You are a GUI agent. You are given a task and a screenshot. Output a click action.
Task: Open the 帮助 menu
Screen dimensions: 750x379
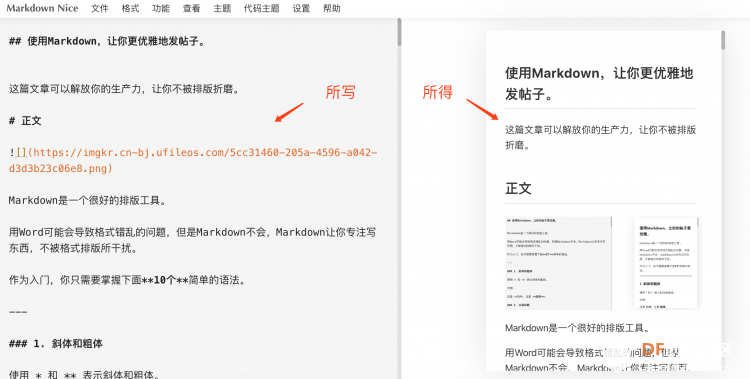click(332, 9)
